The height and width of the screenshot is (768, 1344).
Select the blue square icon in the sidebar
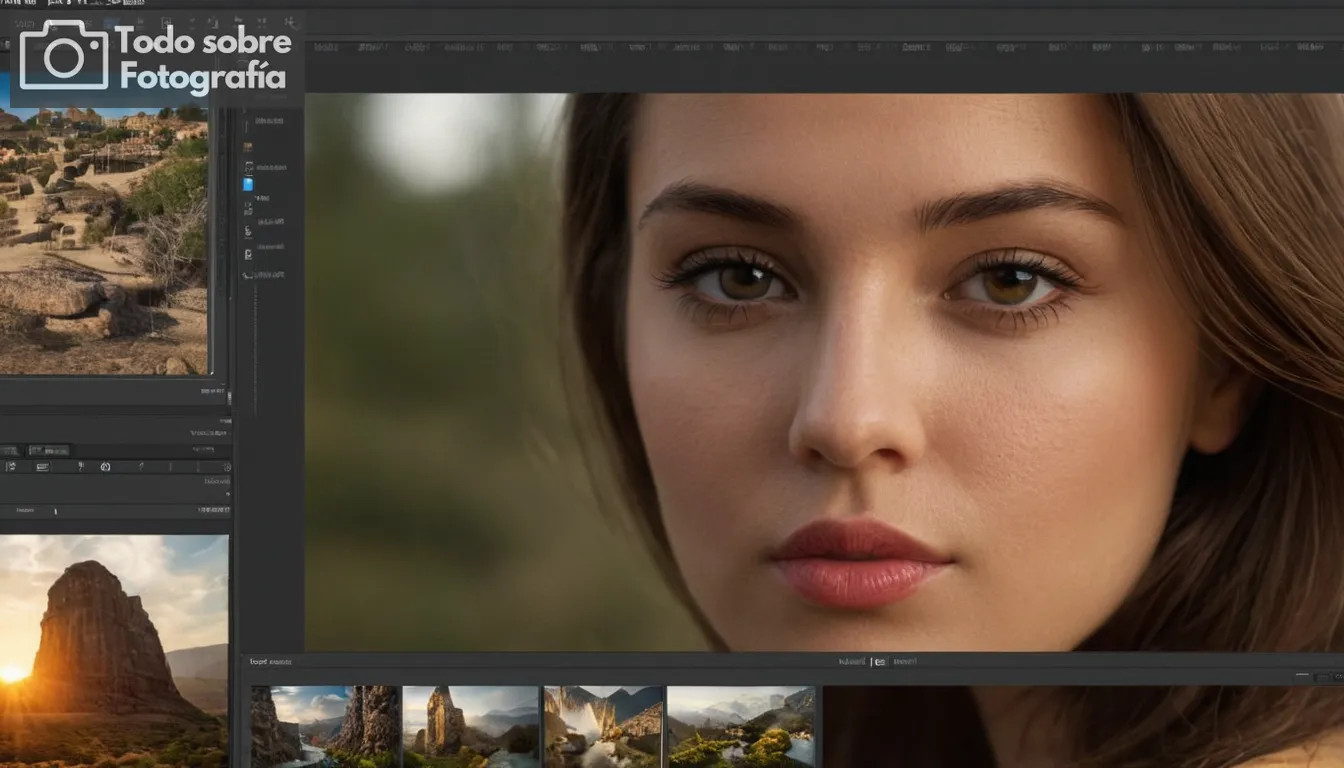point(248,184)
